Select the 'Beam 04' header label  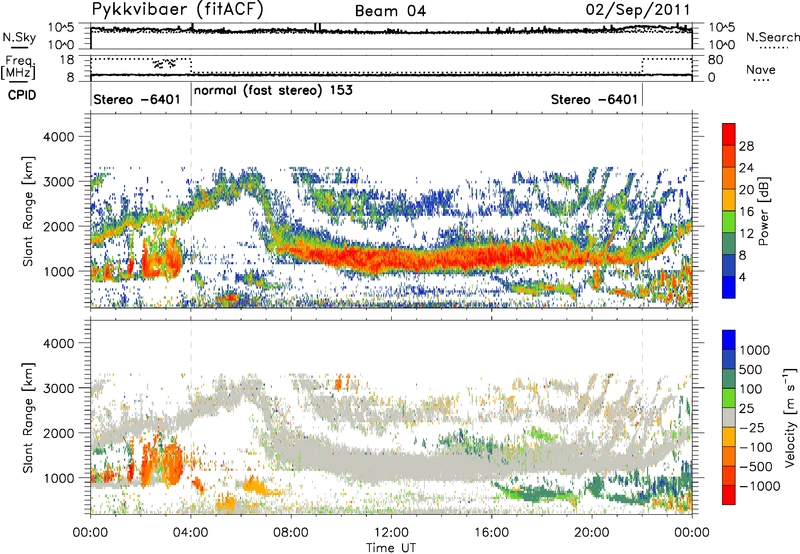390,11
